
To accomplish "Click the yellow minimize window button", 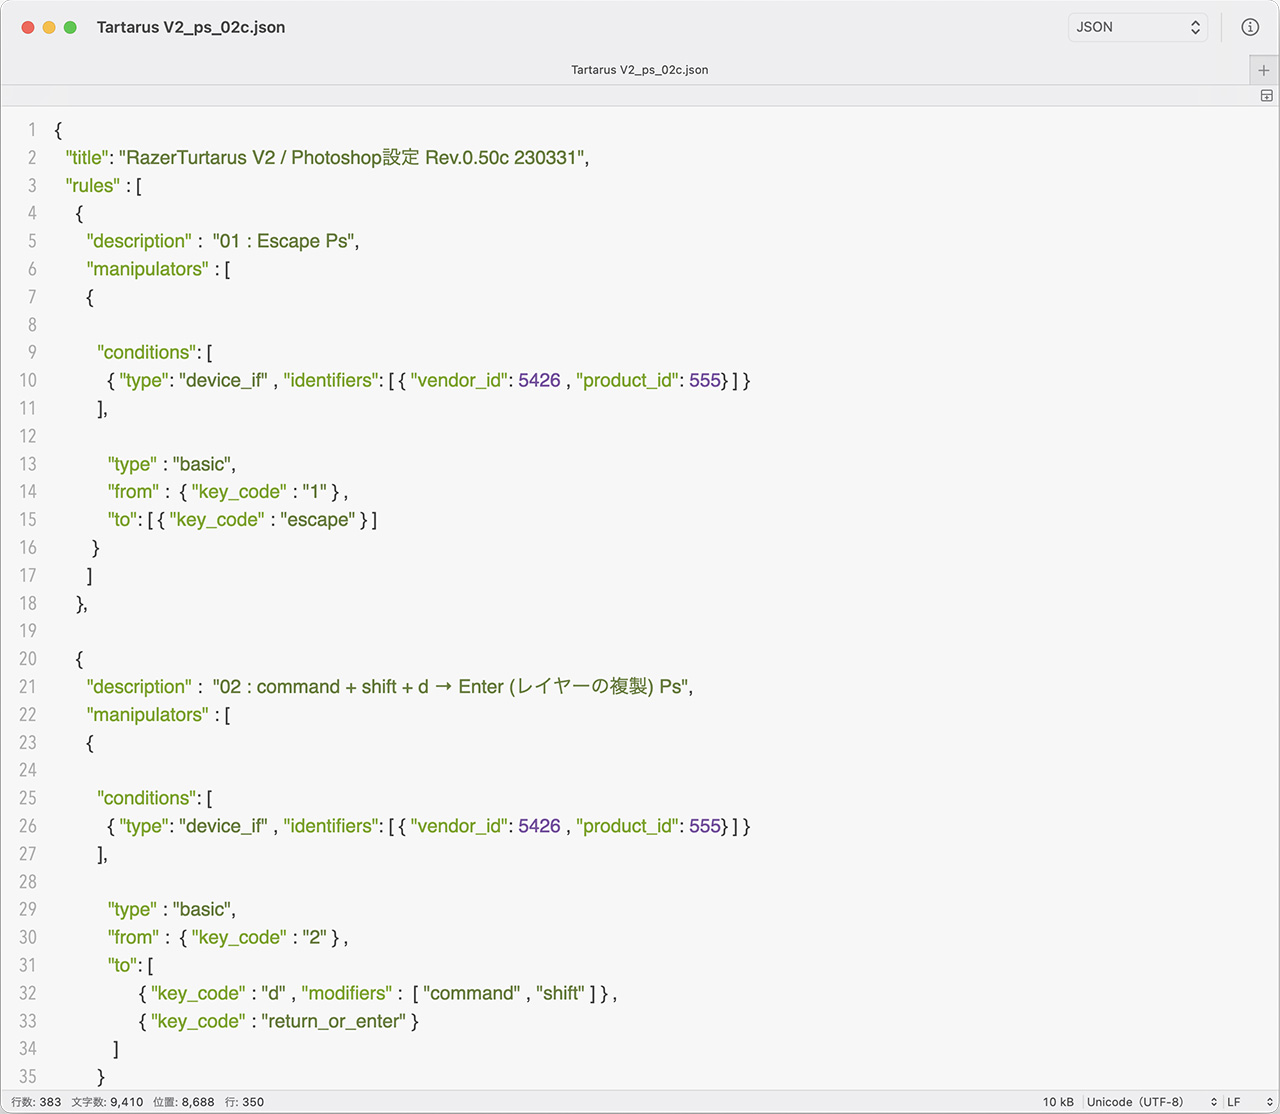I will tap(49, 27).
